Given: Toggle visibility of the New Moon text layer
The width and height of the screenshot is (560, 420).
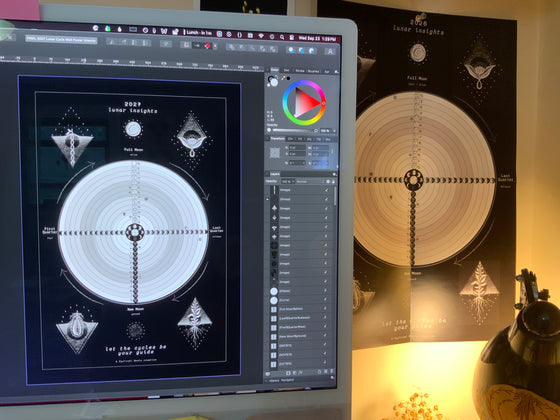Looking at the screenshot, I should (325, 336).
